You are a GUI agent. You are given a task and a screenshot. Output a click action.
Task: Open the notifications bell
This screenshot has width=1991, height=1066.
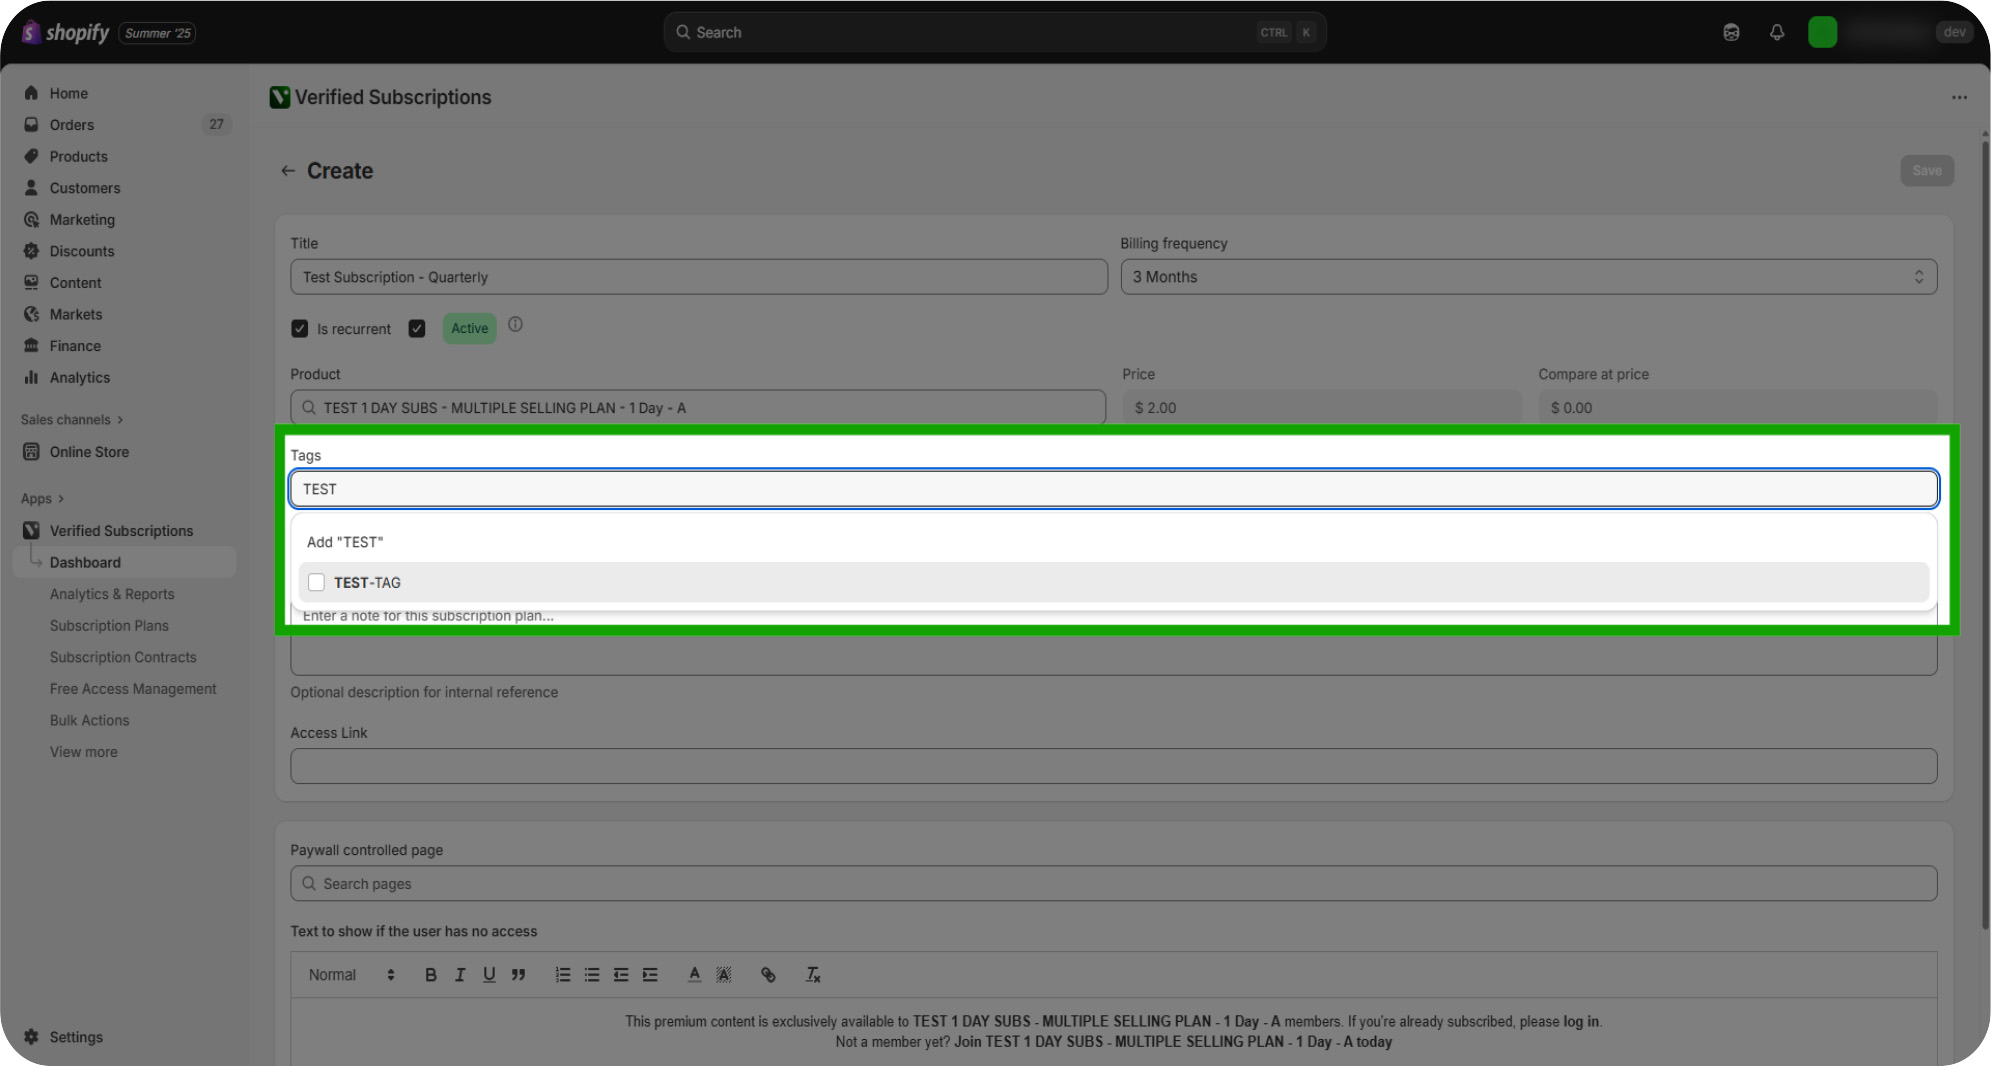pyautogui.click(x=1777, y=32)
